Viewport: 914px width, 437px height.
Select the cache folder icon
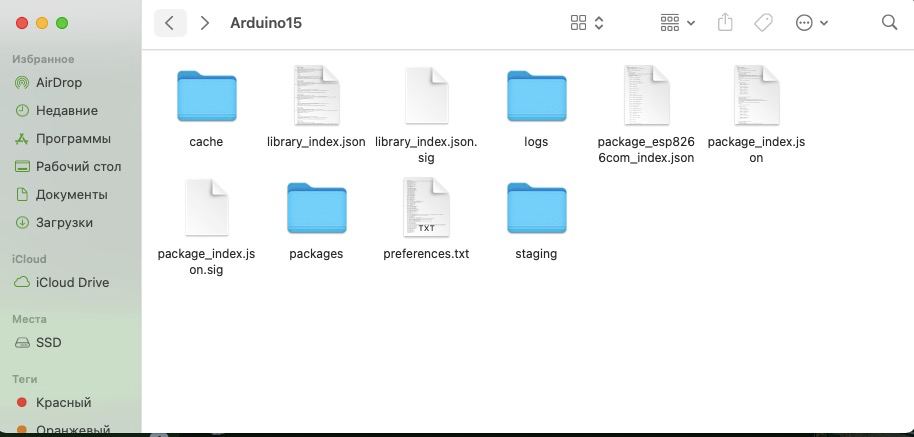206,96
